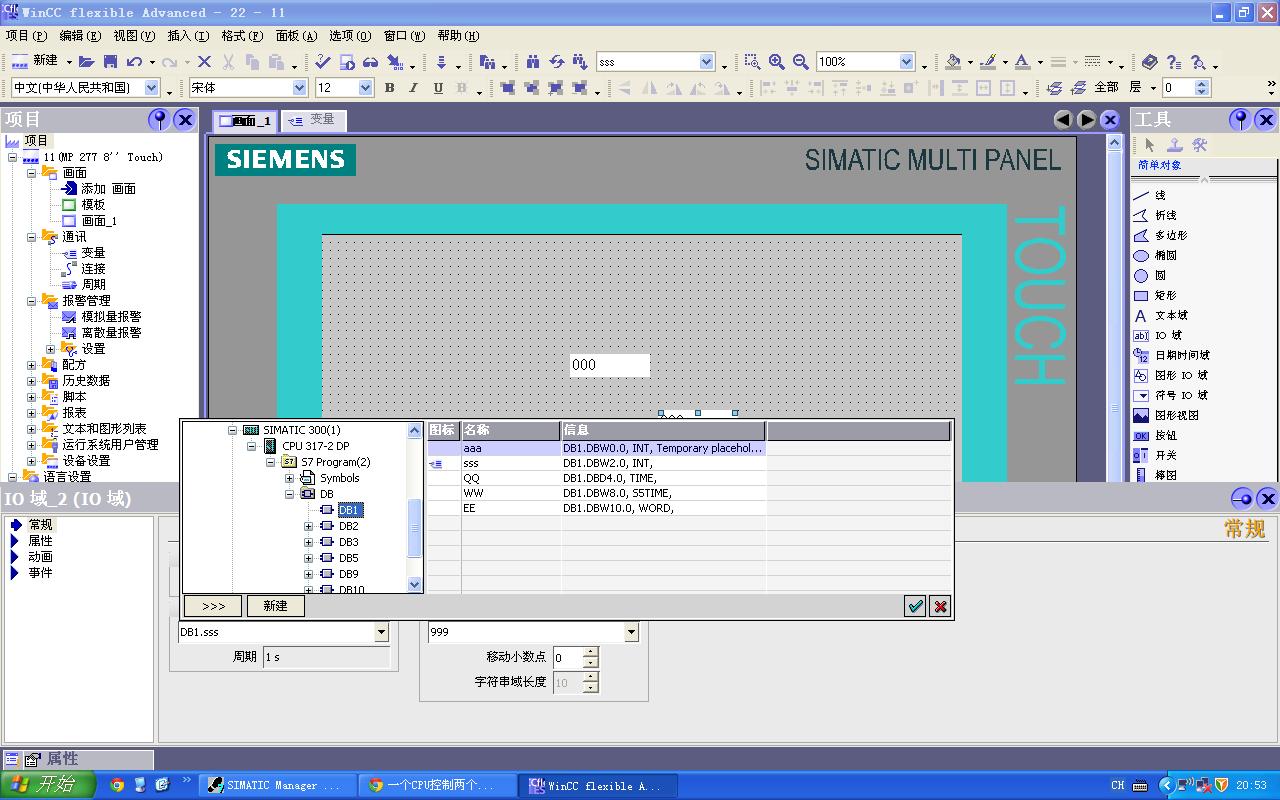
Task: Click the 000 IO field on the canvas
Action: [x=610, y=365]
